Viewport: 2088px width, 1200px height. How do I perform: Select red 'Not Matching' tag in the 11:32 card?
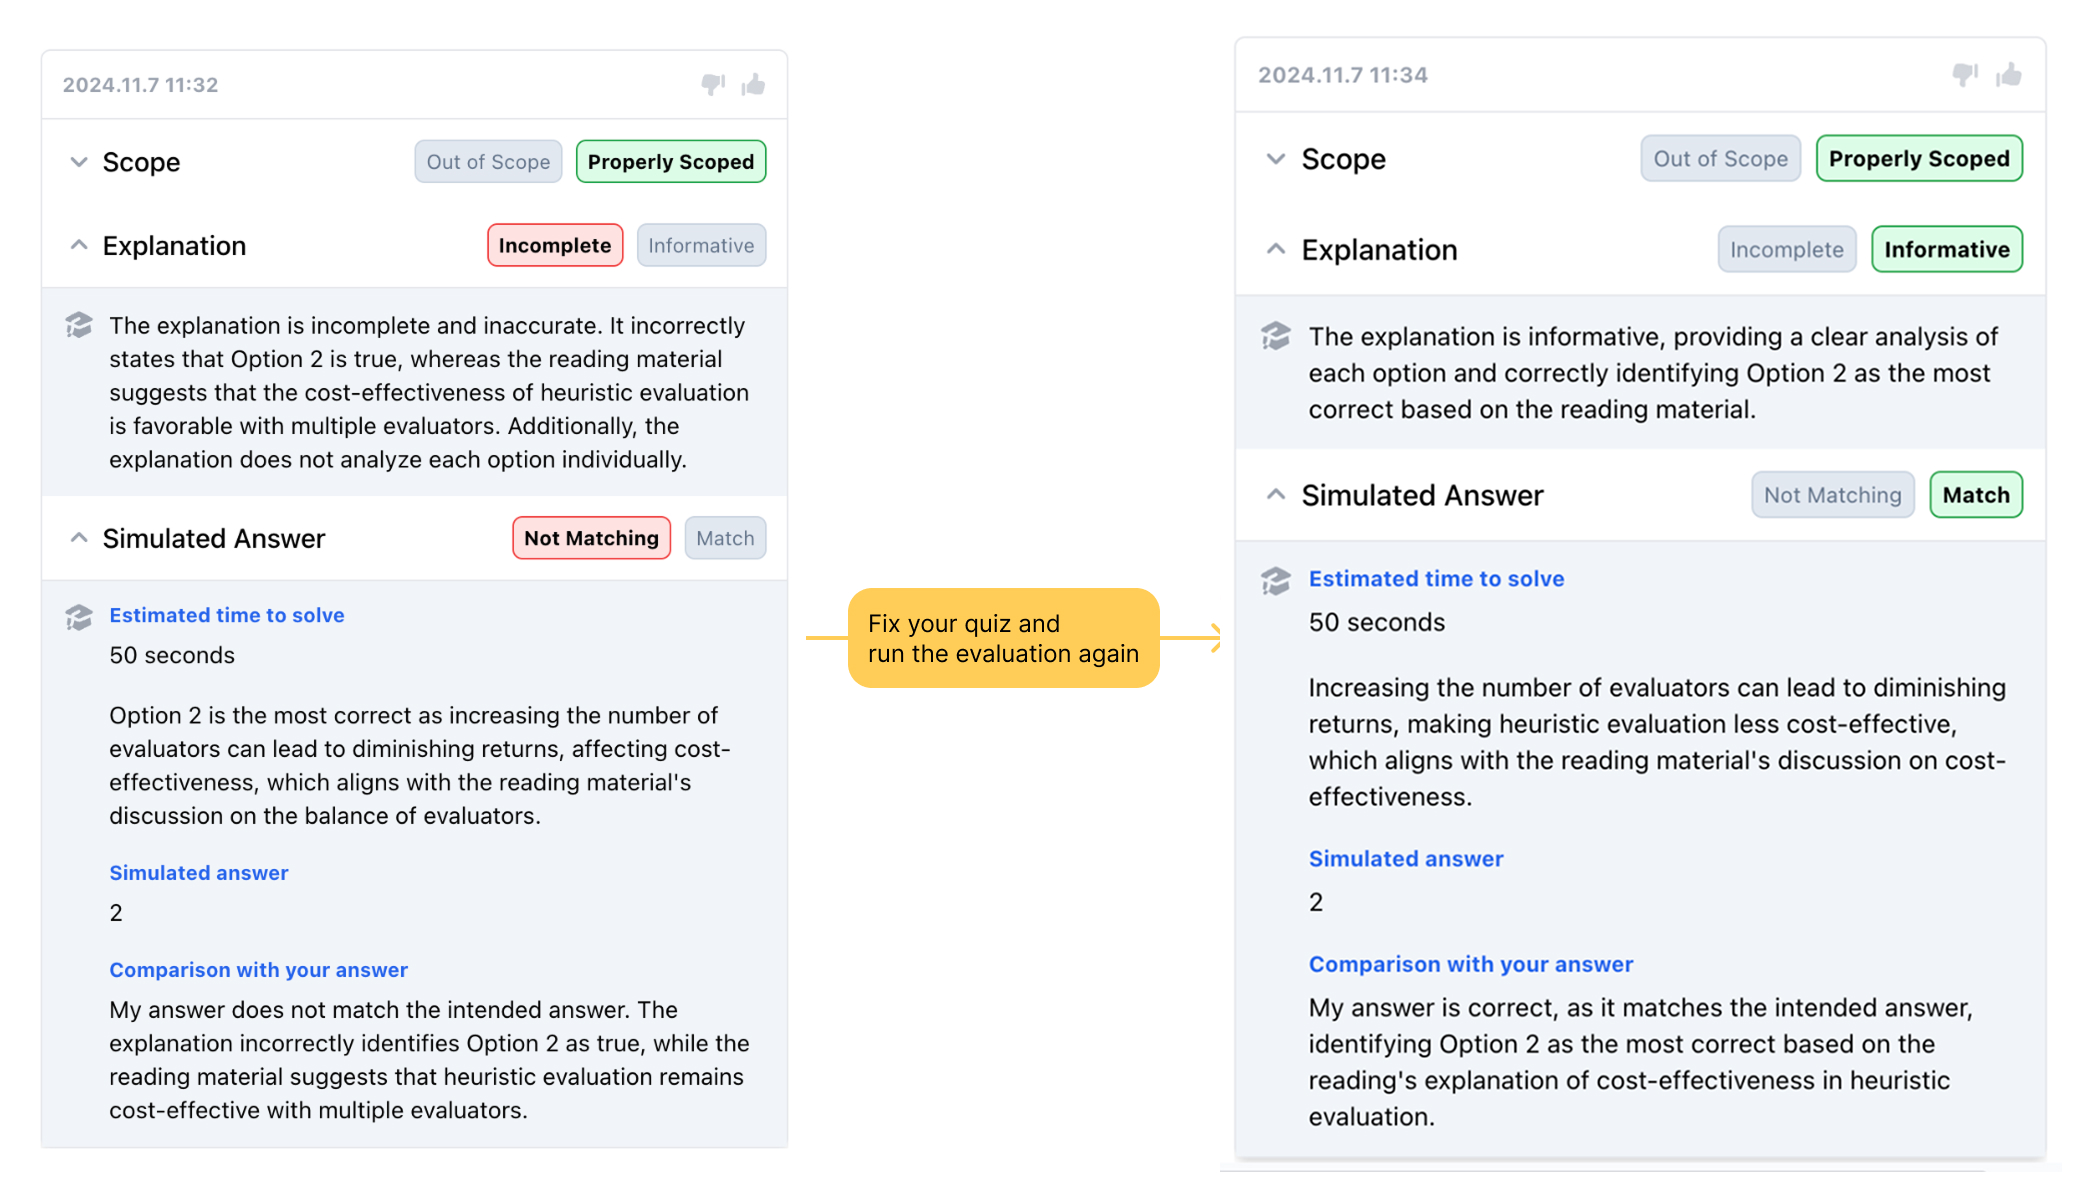coord(592,538)
